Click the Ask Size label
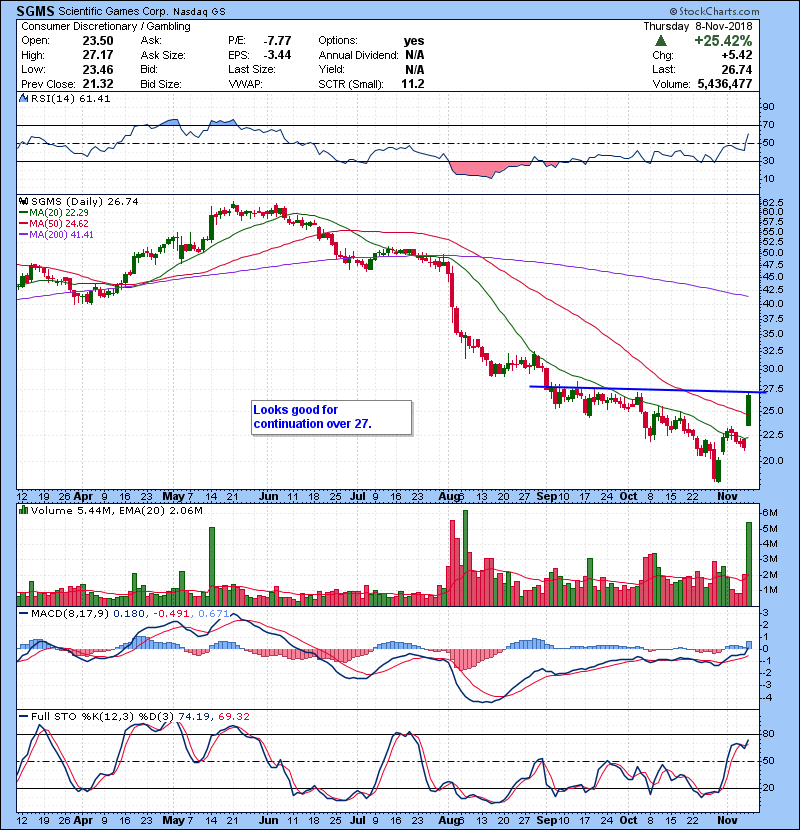Viewport: 800px width, 830px height. tap(163, 55)
